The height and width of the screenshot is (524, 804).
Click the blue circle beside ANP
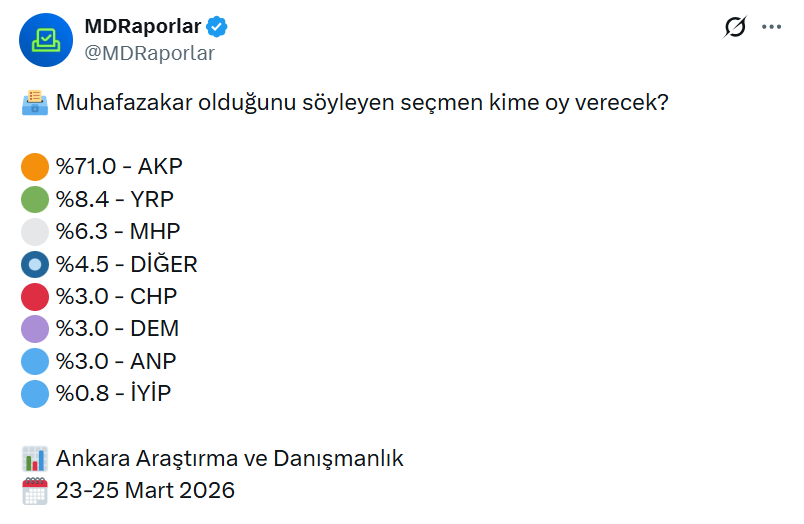pyautogui.click(x=35, y=361)
